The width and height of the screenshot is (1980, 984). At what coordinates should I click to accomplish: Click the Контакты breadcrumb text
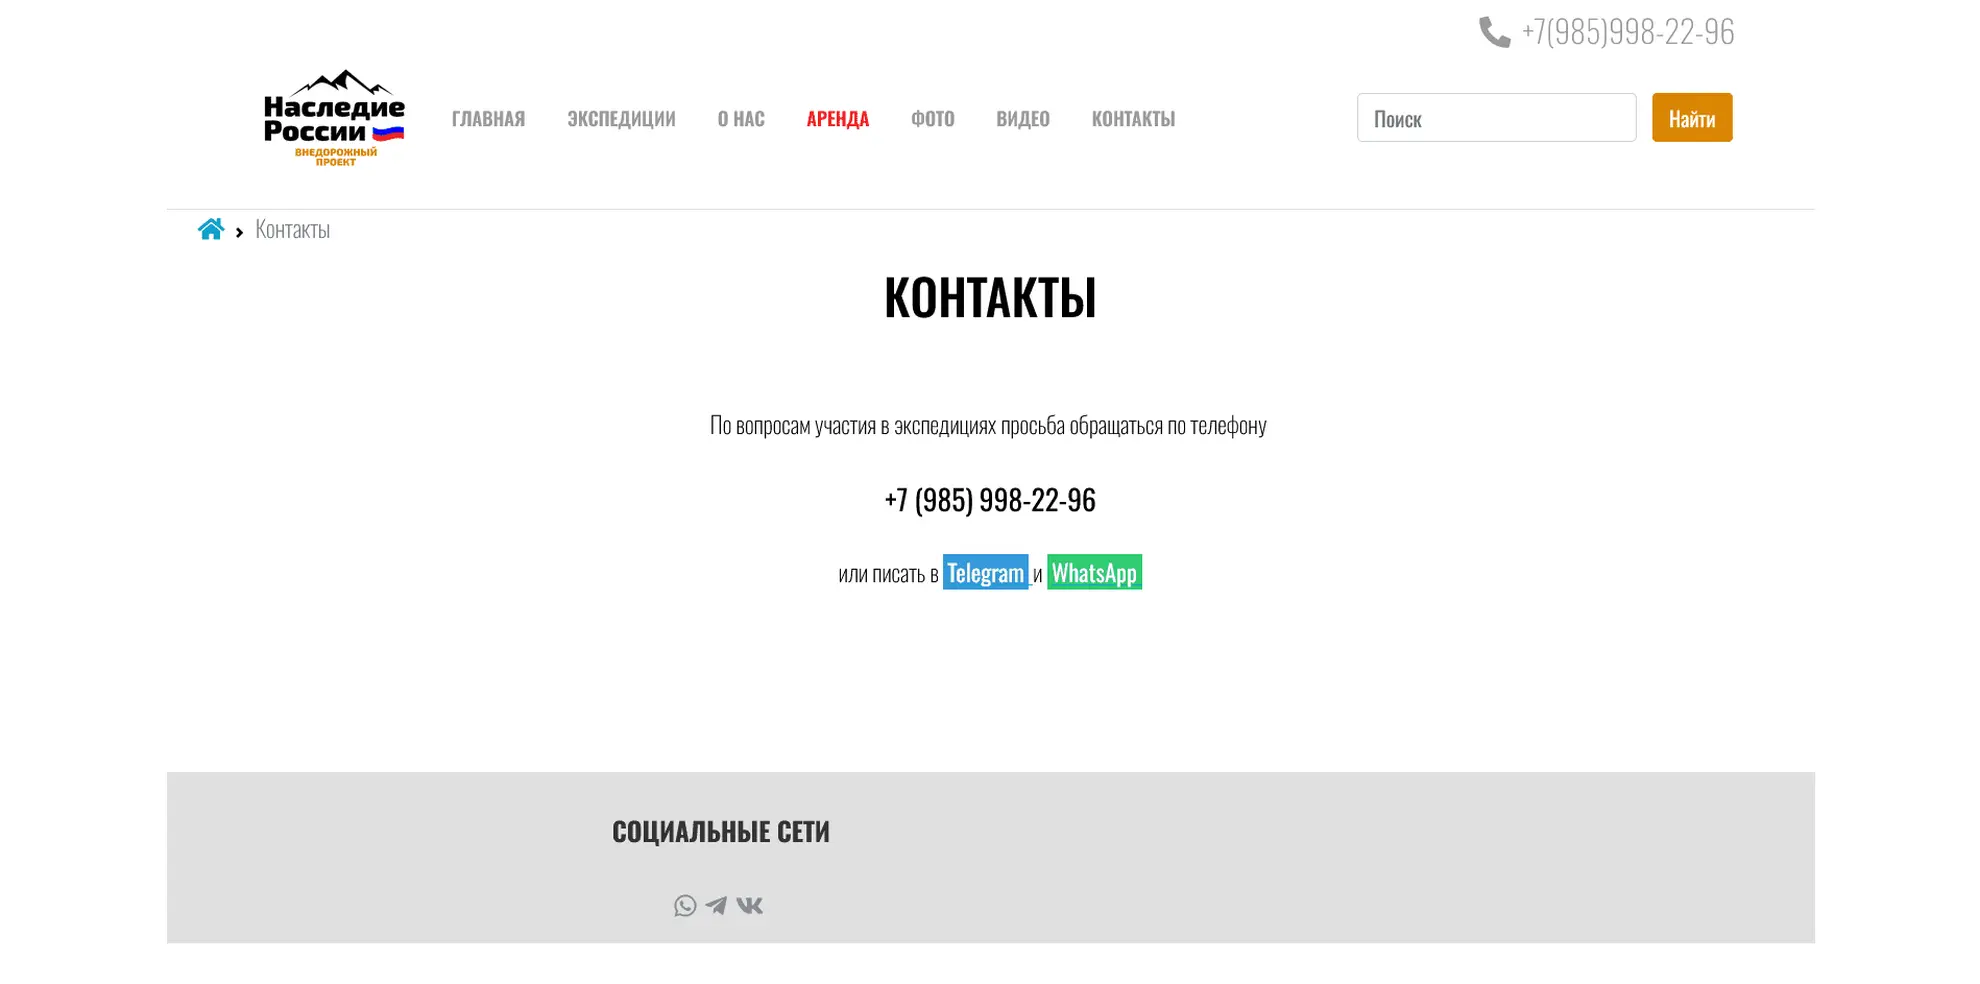[292, 229]
